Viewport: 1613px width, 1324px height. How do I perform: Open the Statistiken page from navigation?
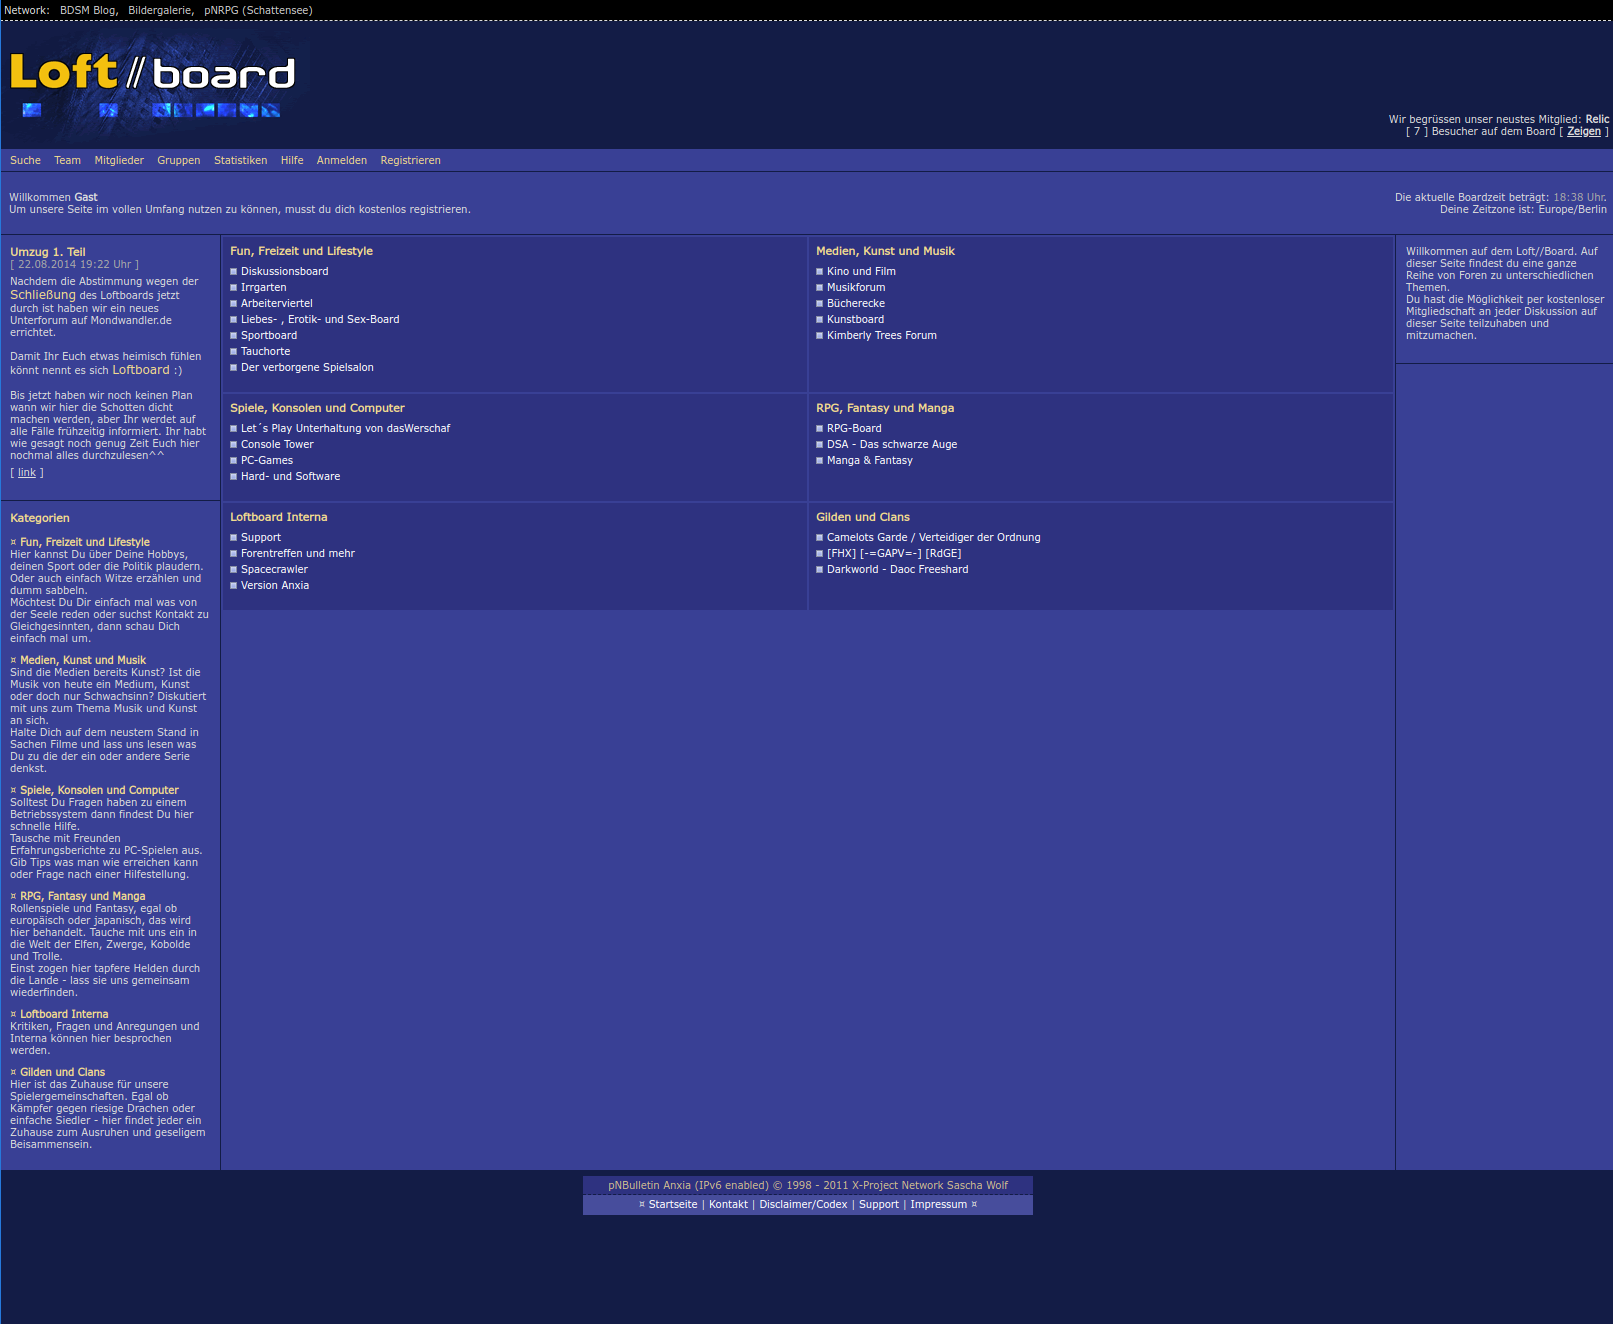(240, 160)
